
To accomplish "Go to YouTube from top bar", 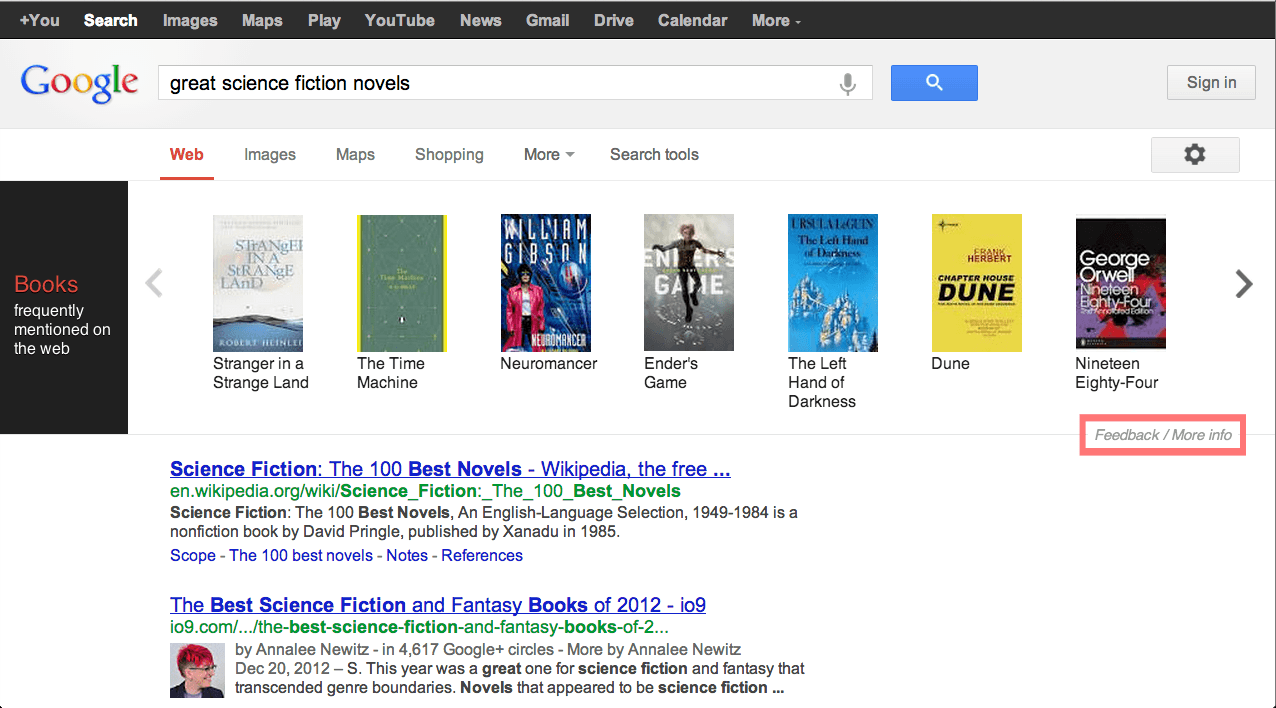I will 400,20.
